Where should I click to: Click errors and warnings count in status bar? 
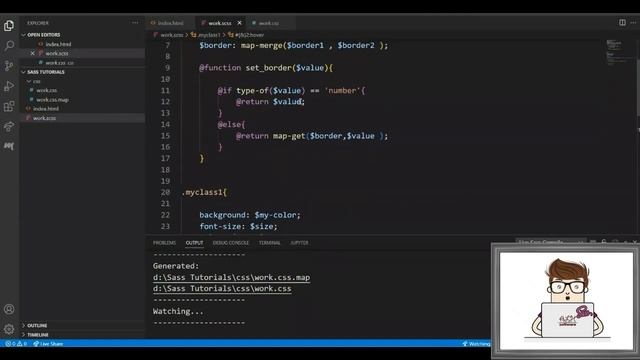pyautogui.click(x=16, y=344)
